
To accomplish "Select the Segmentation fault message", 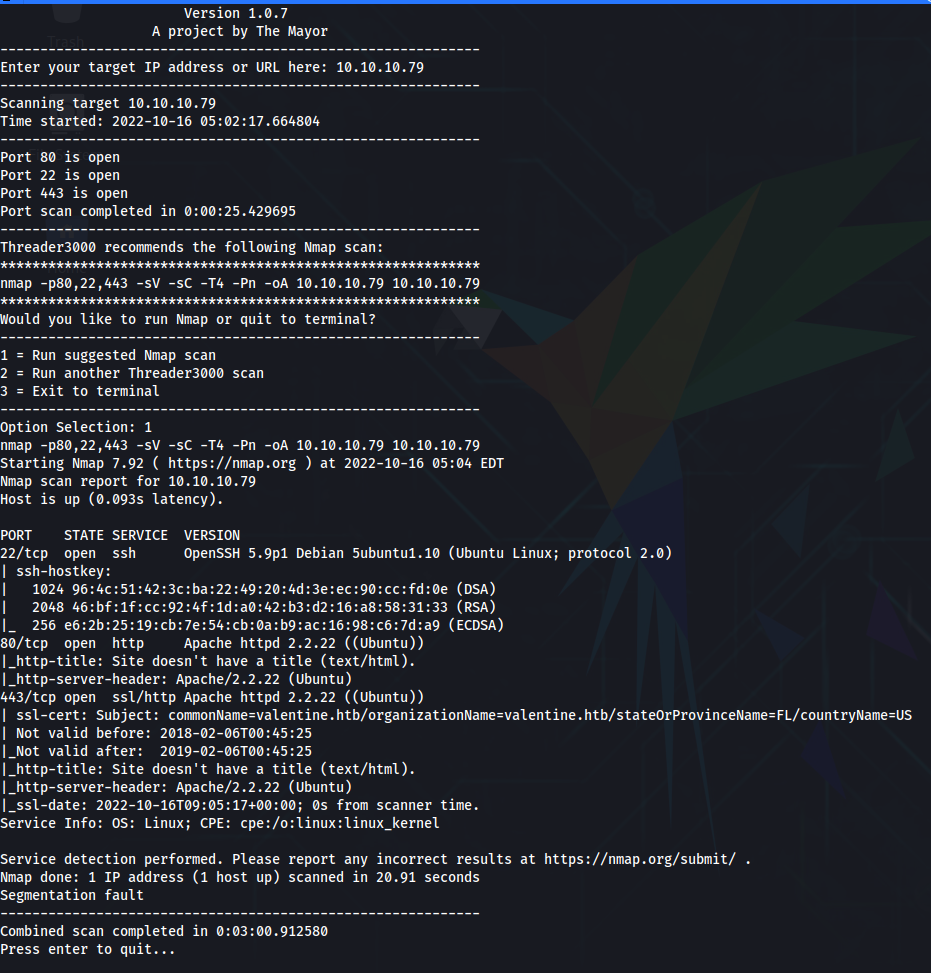I will coord(70,895).
